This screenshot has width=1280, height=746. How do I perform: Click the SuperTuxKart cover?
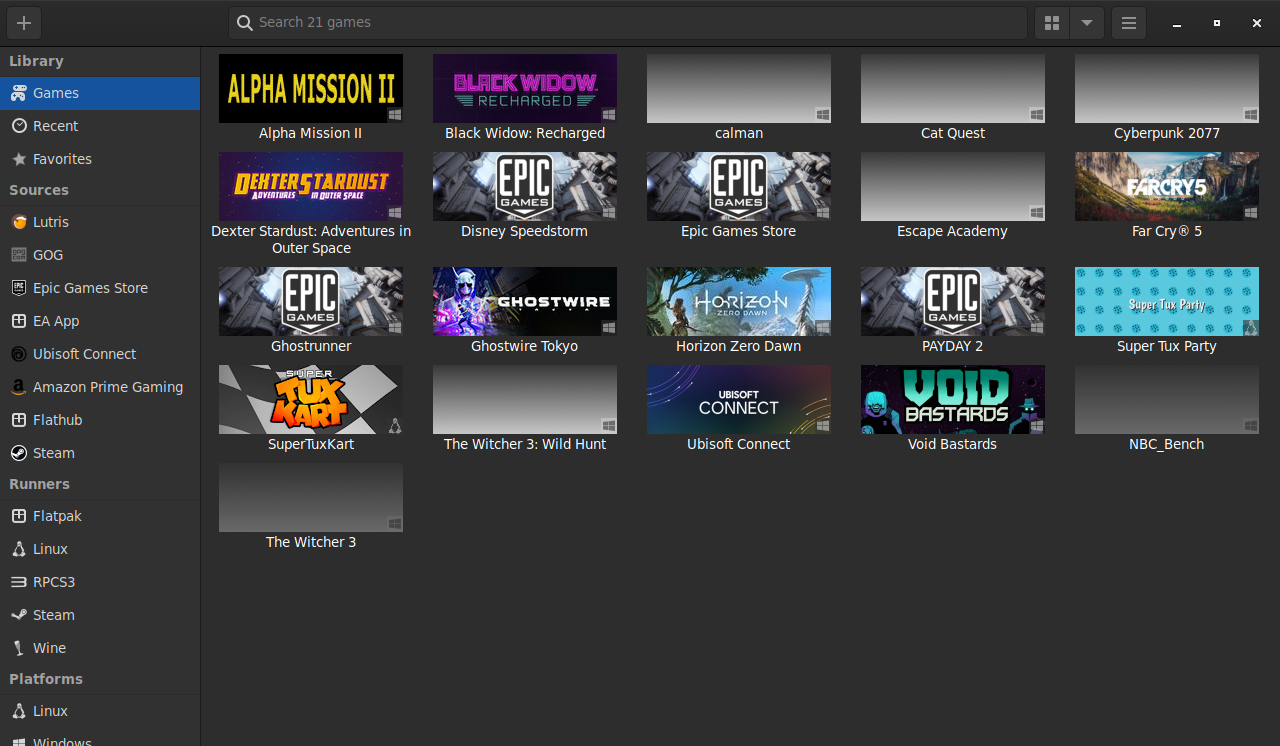[311, 399]
